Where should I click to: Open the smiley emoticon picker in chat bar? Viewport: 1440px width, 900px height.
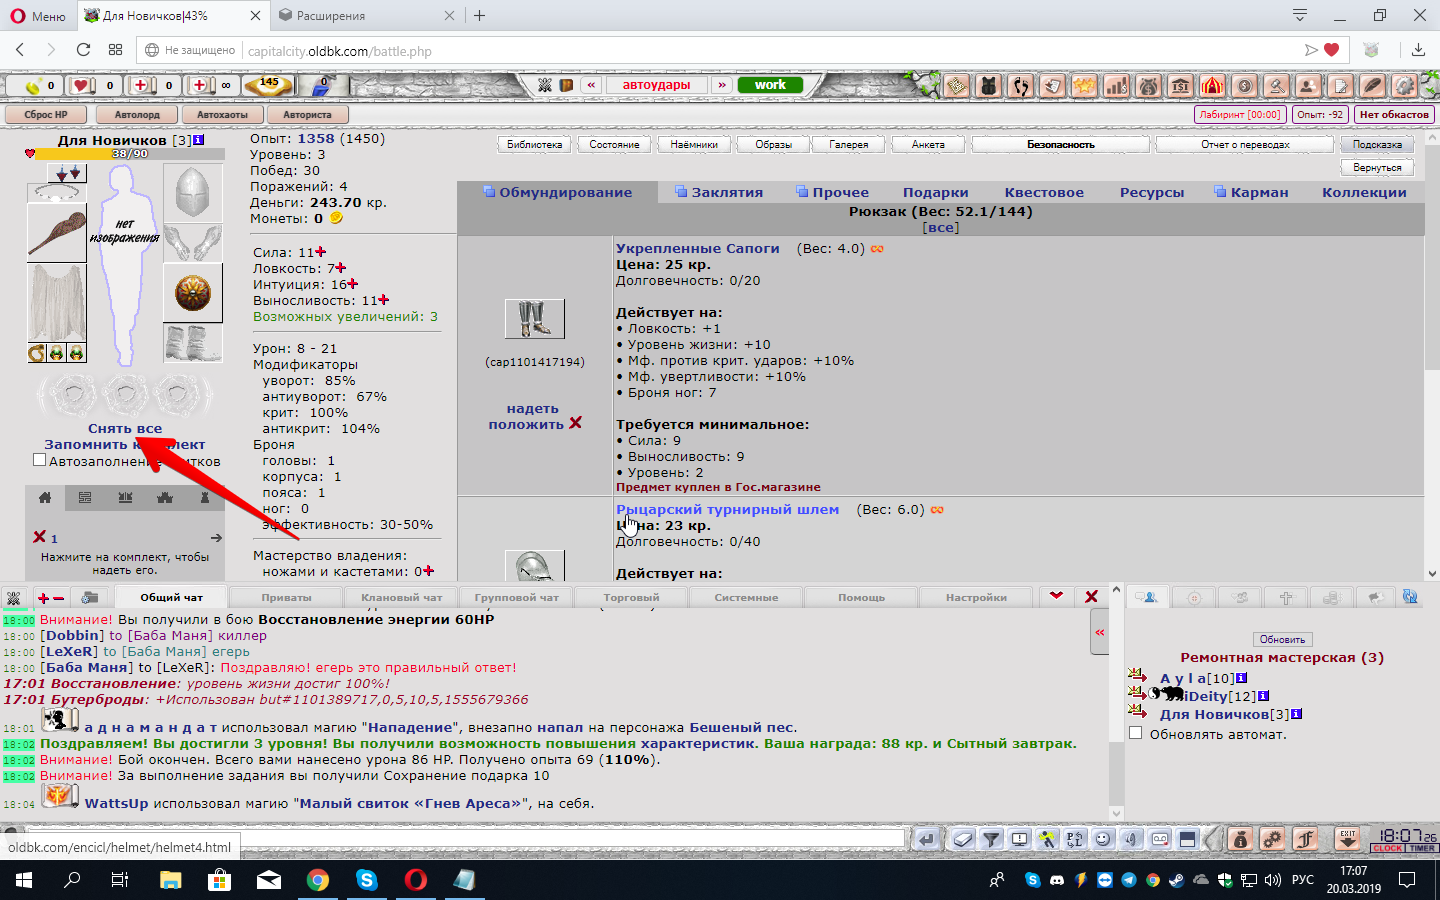(x=1103, y=839)
